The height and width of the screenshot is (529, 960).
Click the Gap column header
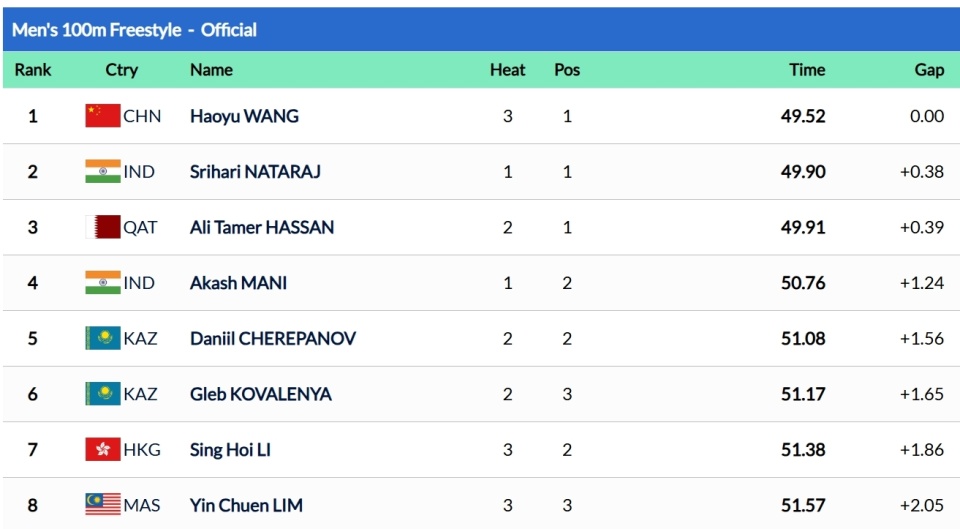(929, 70)
